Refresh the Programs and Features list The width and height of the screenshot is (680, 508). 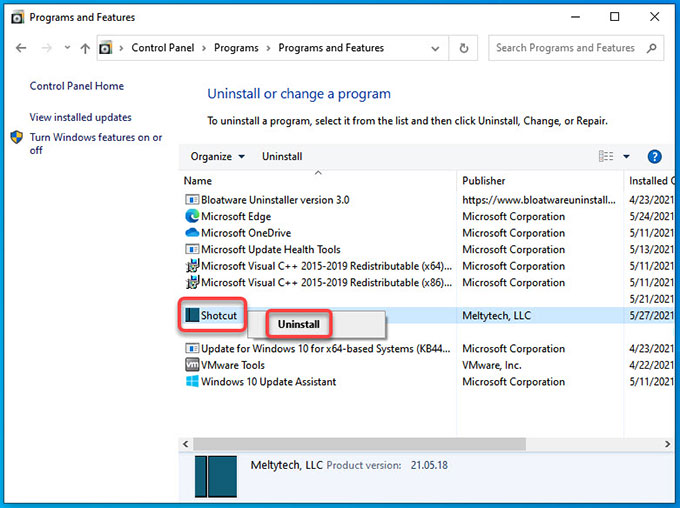(464, 48)
